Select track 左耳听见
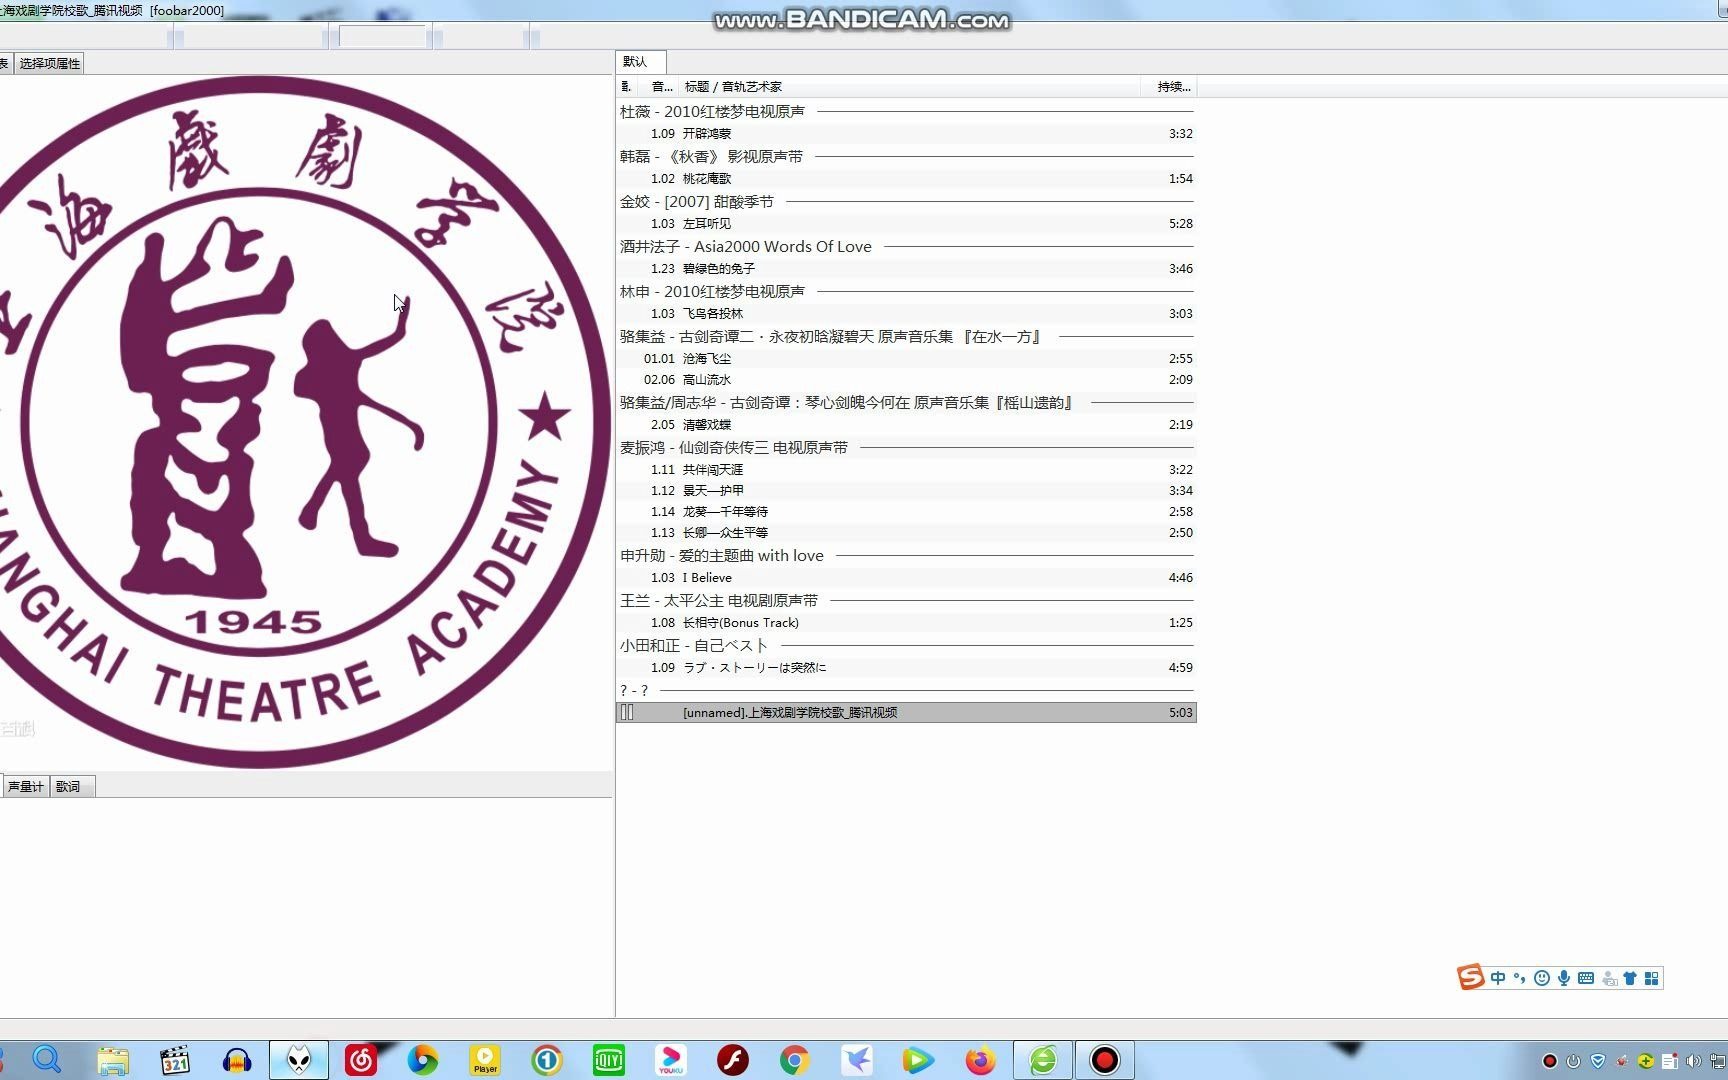This screenshot has width=1728, height=1080. coord(906,224)
